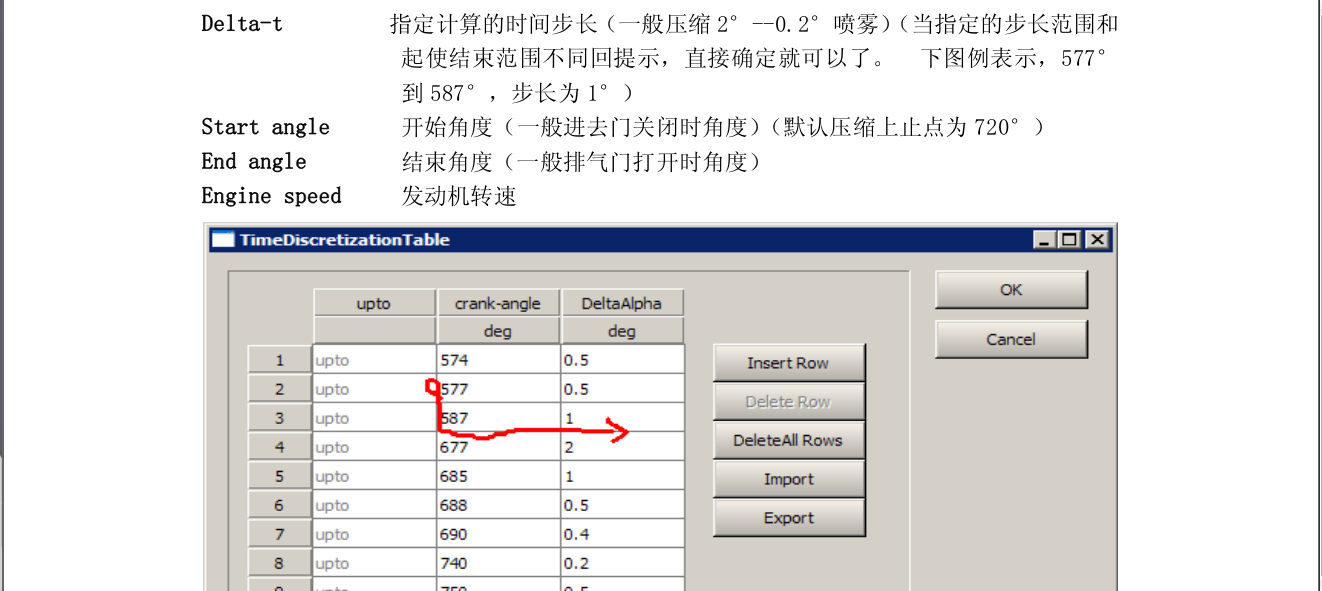Click the OK button
The width and height of the screenshot is (1322, 591).
pos(1010,289)
